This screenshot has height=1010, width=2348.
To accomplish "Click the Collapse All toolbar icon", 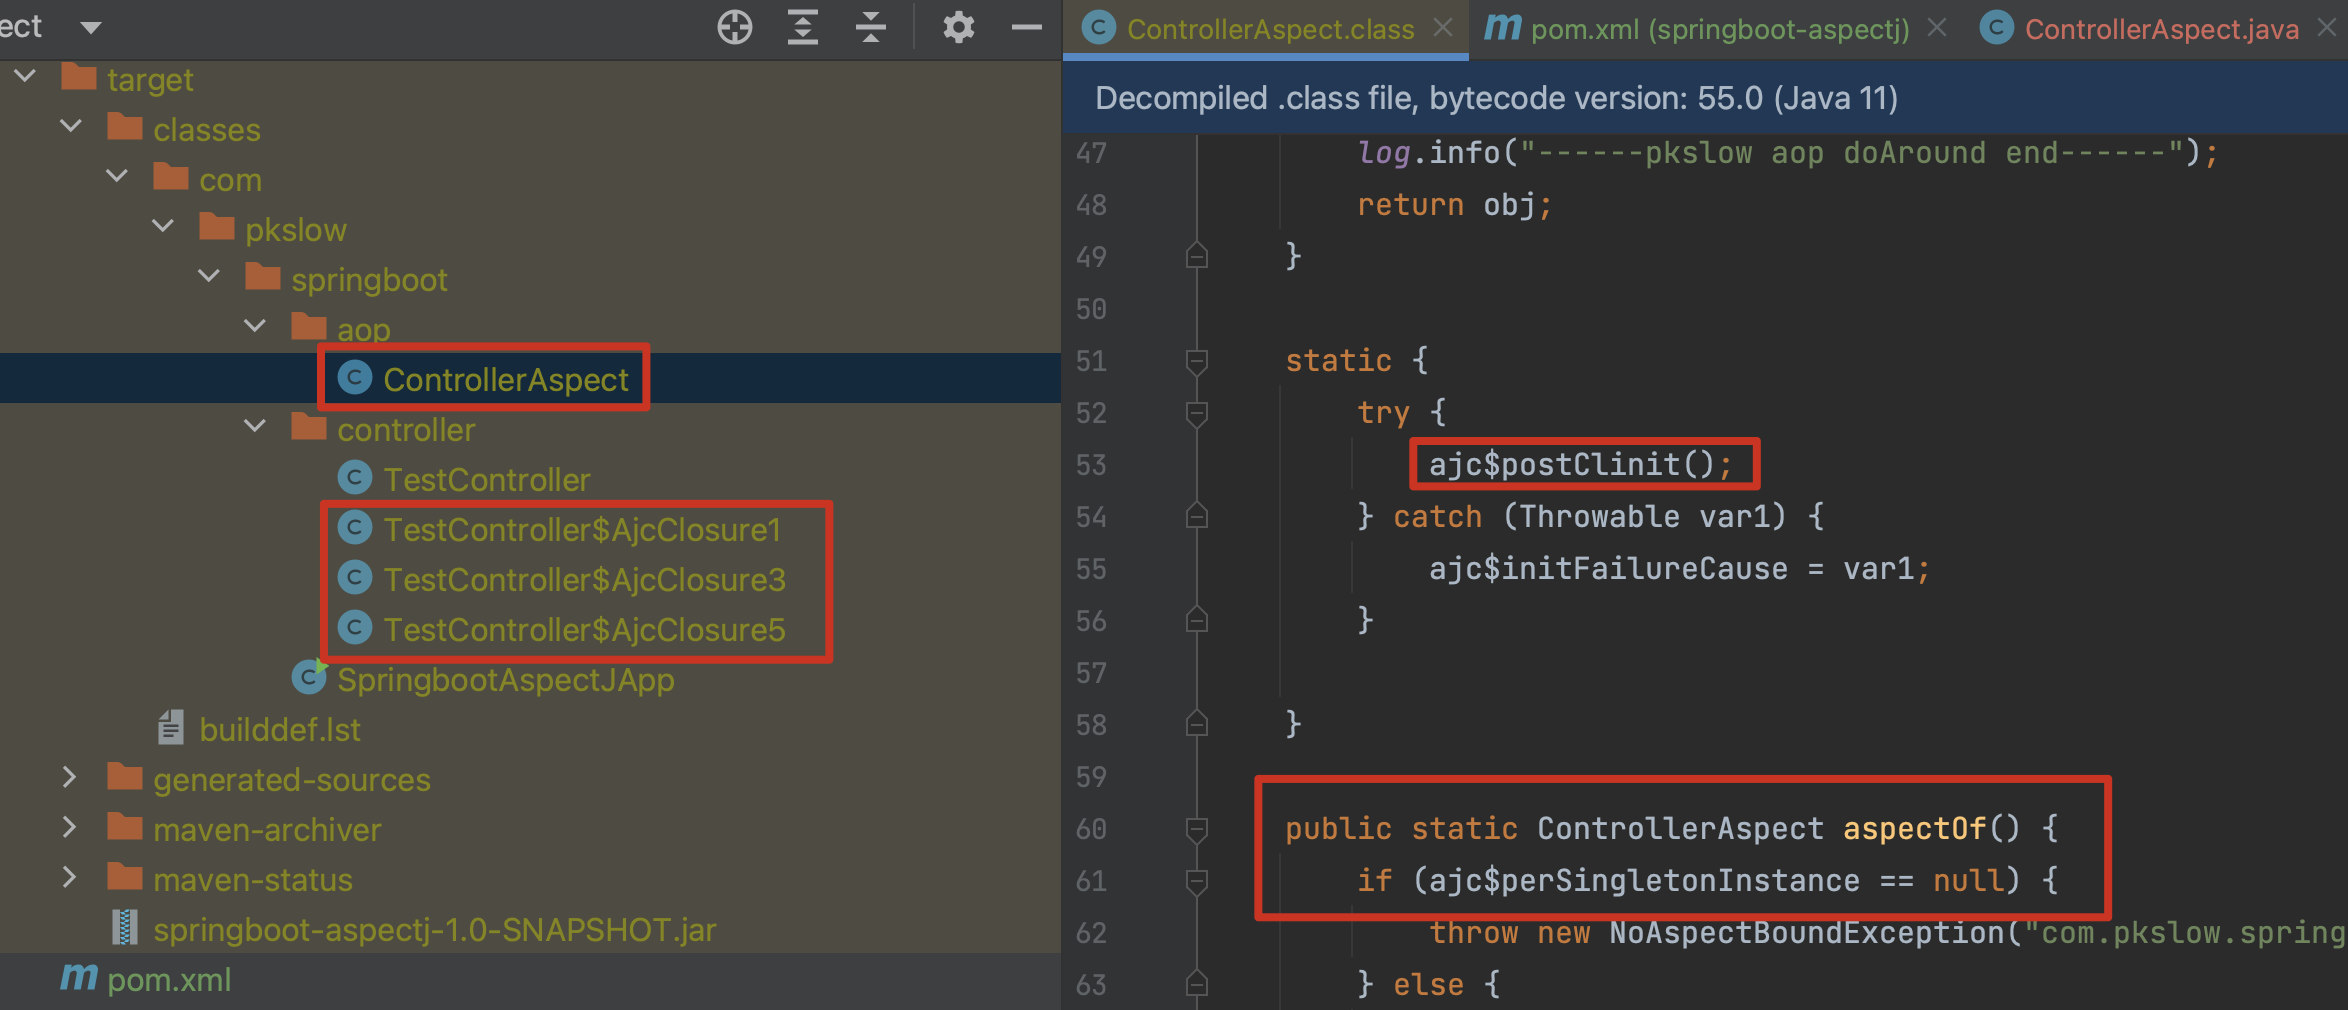I will coord(870,27).
